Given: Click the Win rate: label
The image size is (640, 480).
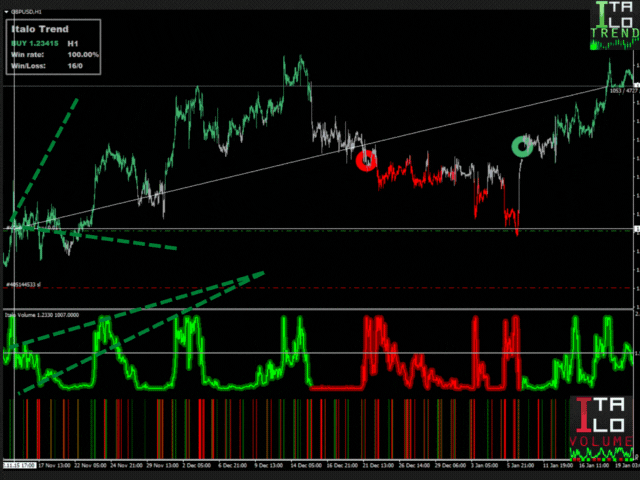Looking at the screenshot, I should coord(27,55).
